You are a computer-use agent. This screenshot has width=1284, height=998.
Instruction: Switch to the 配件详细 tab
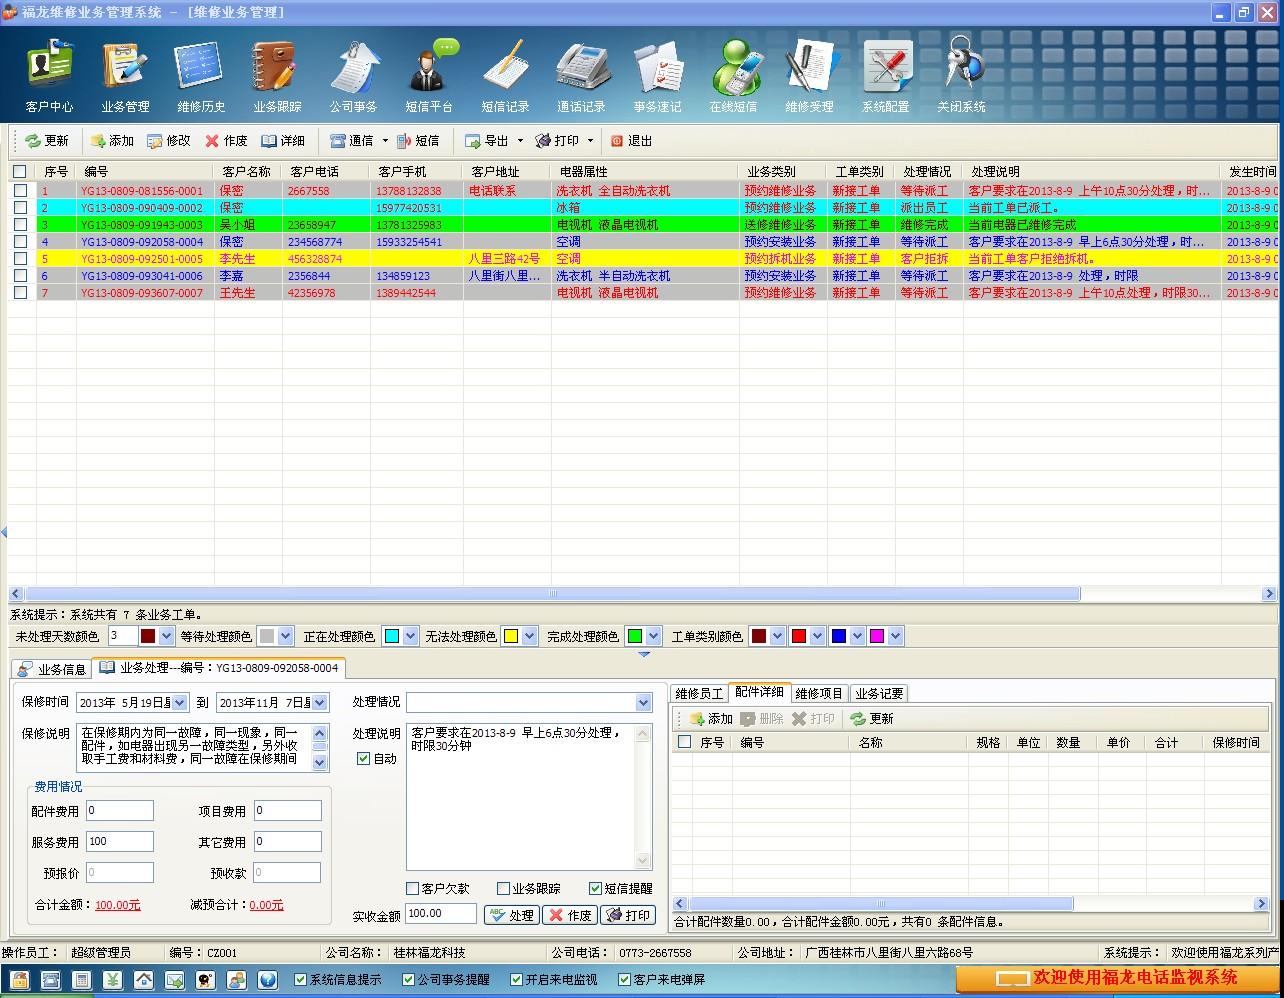pyautogui.click(x=759, y=692)
